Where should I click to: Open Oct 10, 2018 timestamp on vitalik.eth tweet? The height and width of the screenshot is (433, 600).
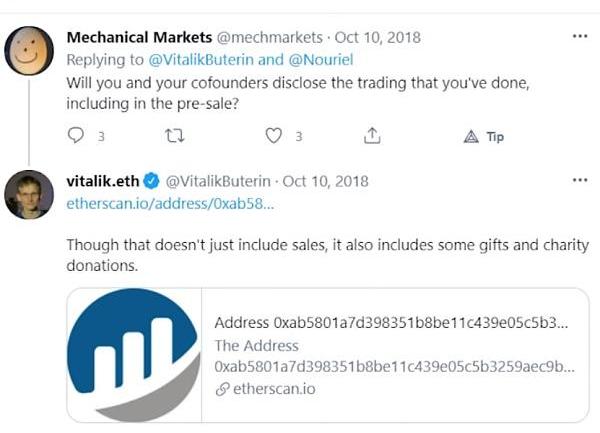coord(326,181)
